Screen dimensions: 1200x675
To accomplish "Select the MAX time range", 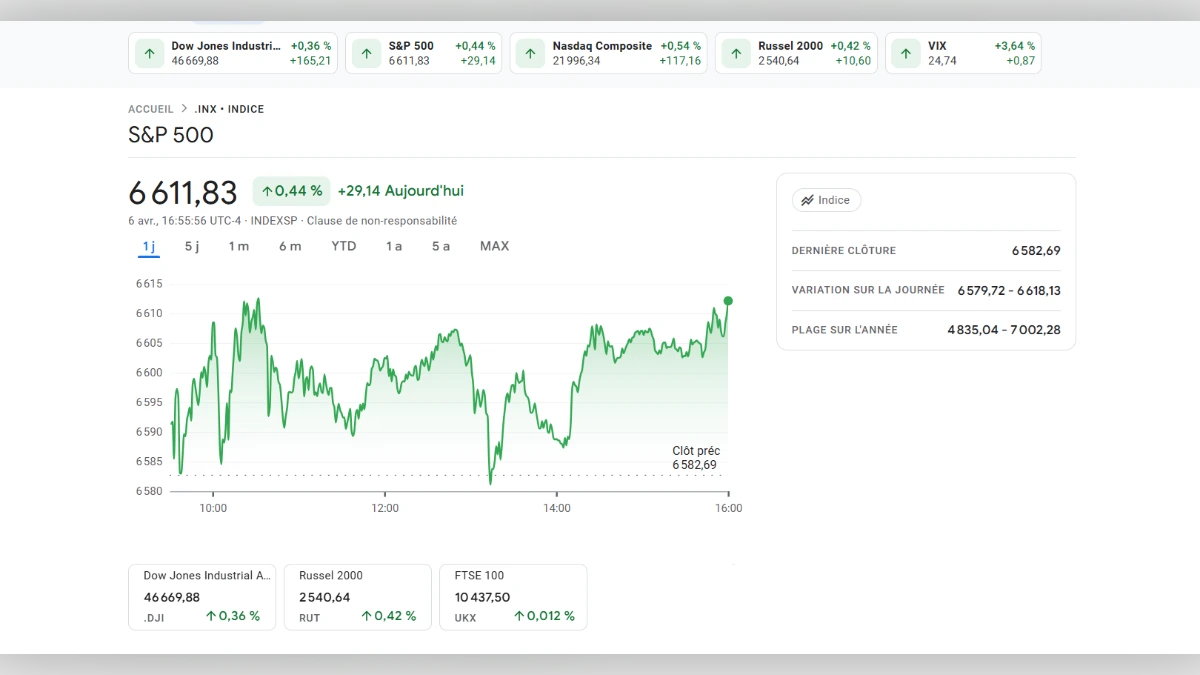I will click(494, 245).
